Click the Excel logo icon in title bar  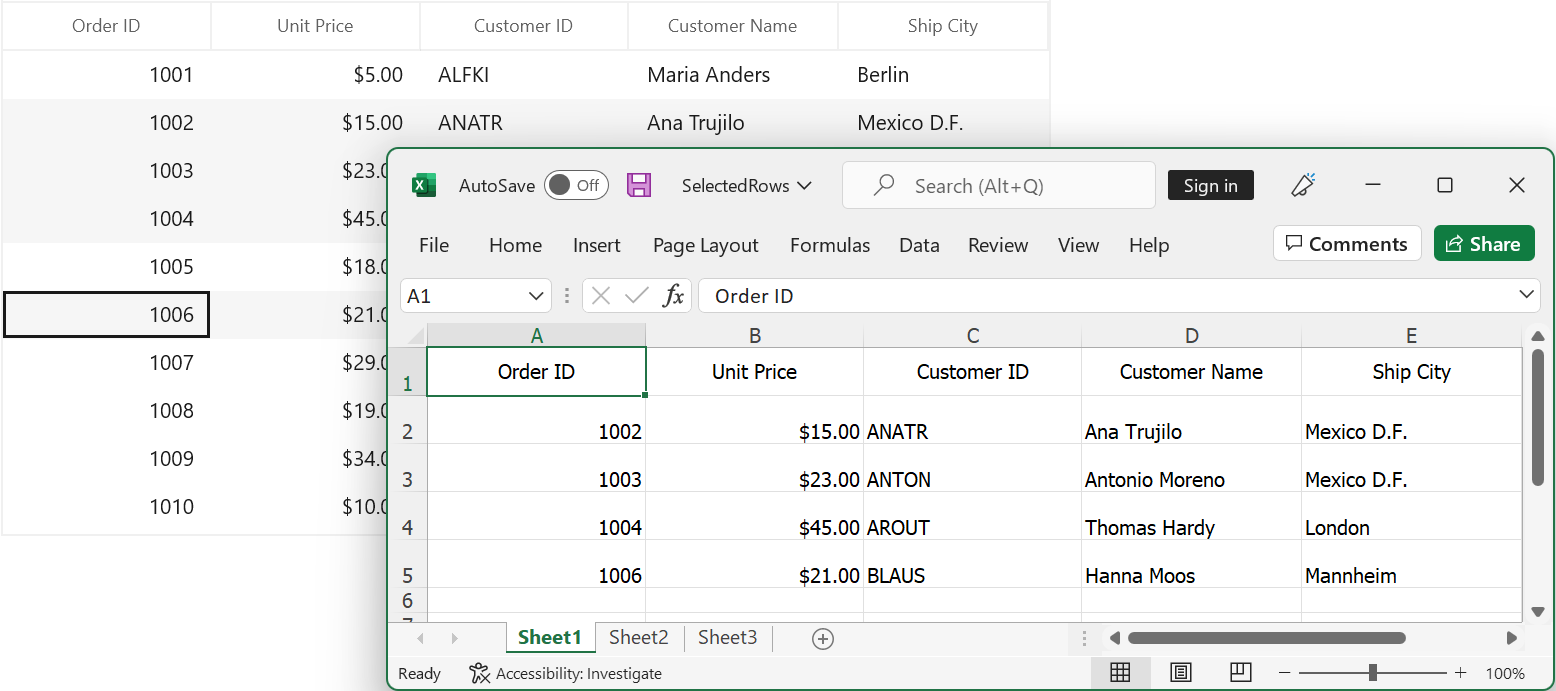point(424,185)
